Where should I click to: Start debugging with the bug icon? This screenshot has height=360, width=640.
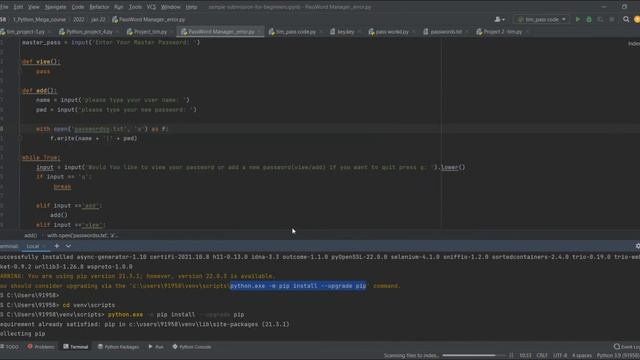click(589, 19)
